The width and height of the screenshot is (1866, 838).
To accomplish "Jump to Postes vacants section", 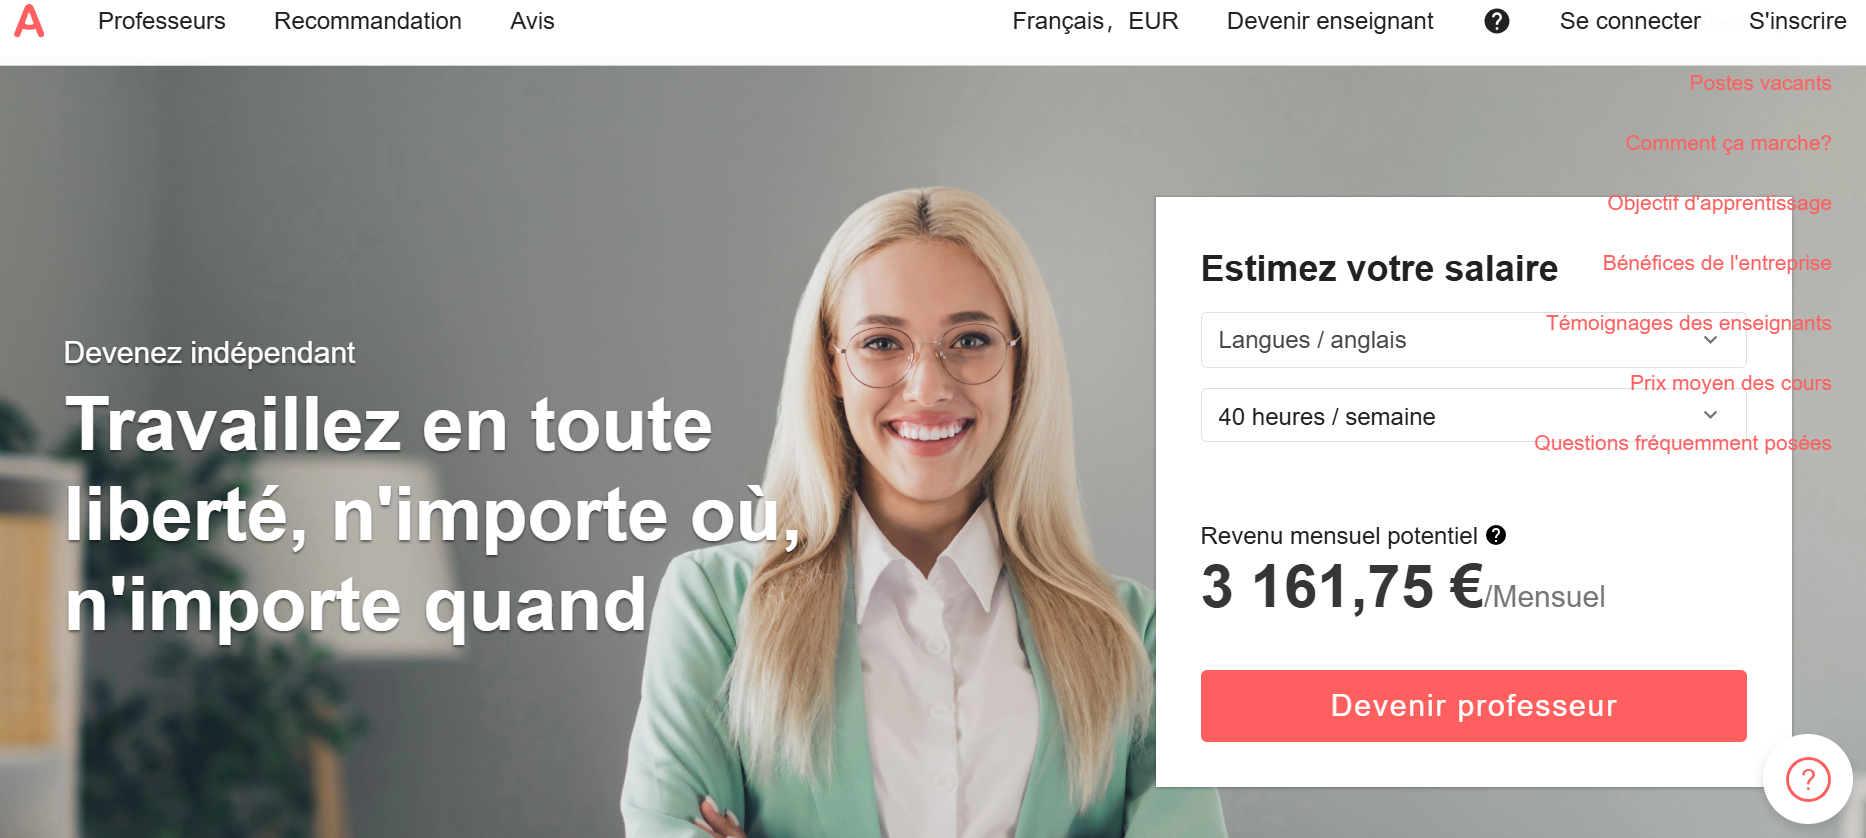I will point(1760,83).
